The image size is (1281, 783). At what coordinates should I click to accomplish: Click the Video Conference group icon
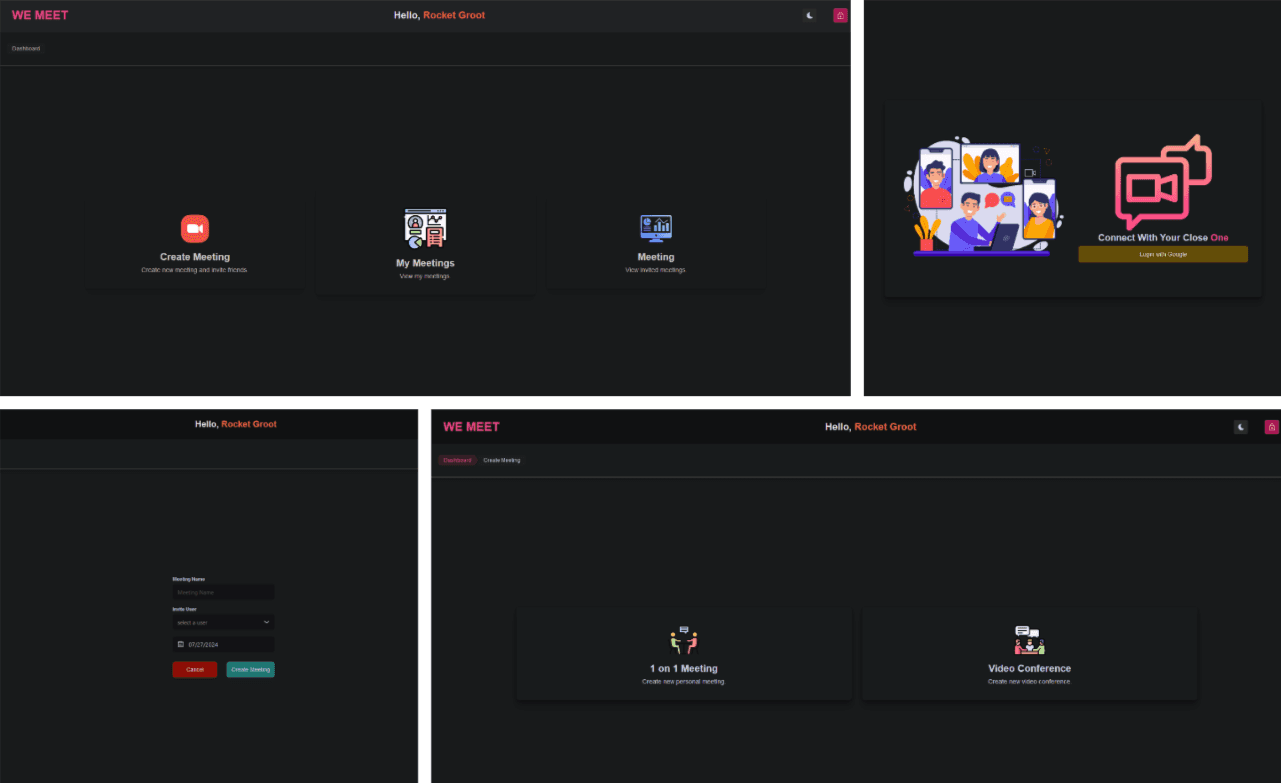click(x=1029, y=640)
